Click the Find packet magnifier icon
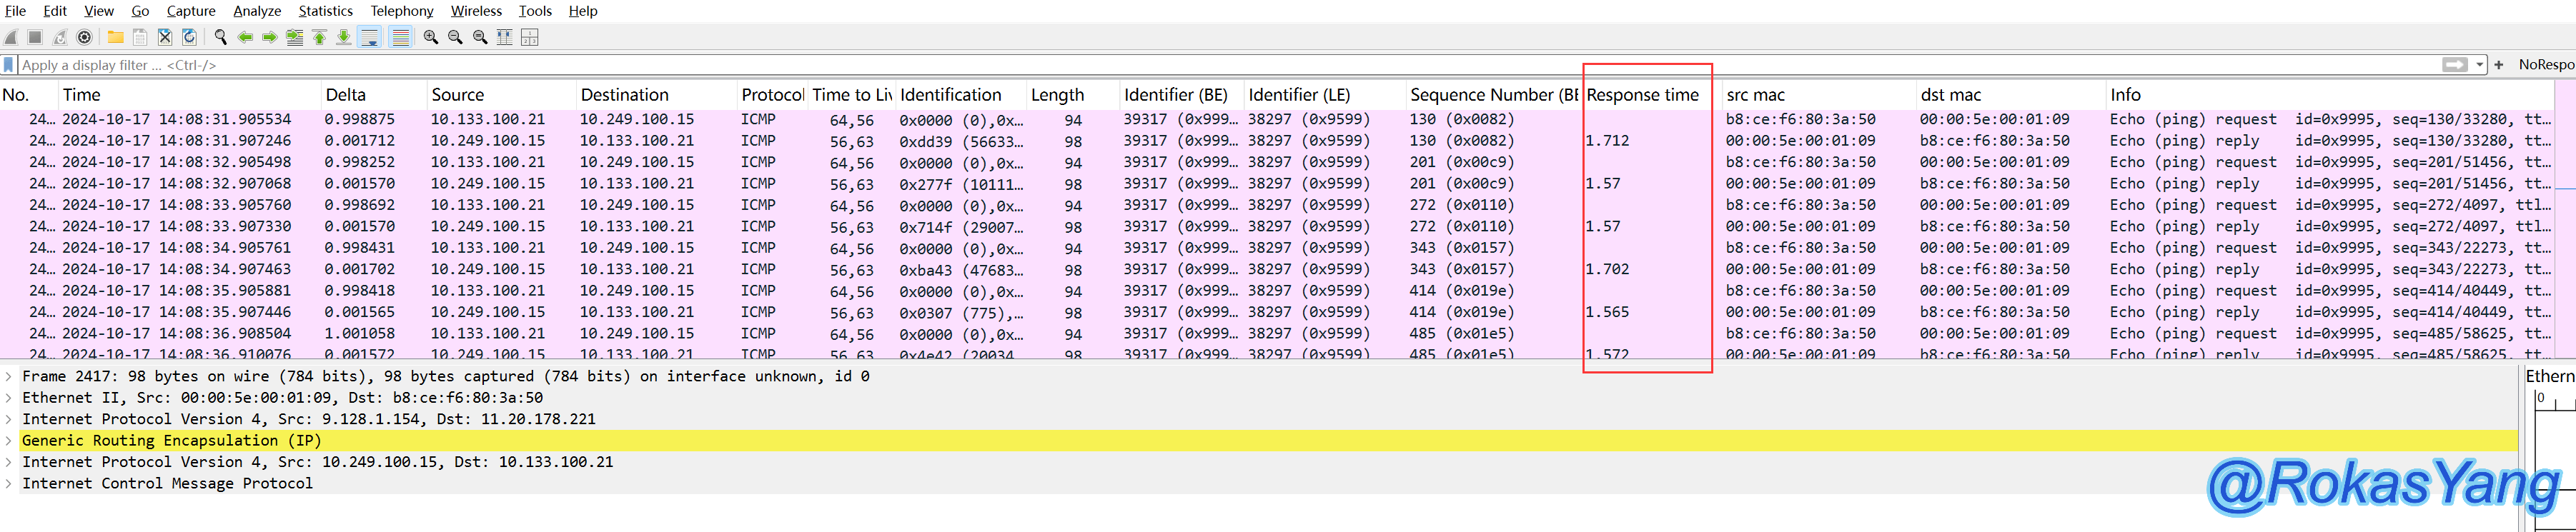The image size is (2576, 532). pos(220,37)
